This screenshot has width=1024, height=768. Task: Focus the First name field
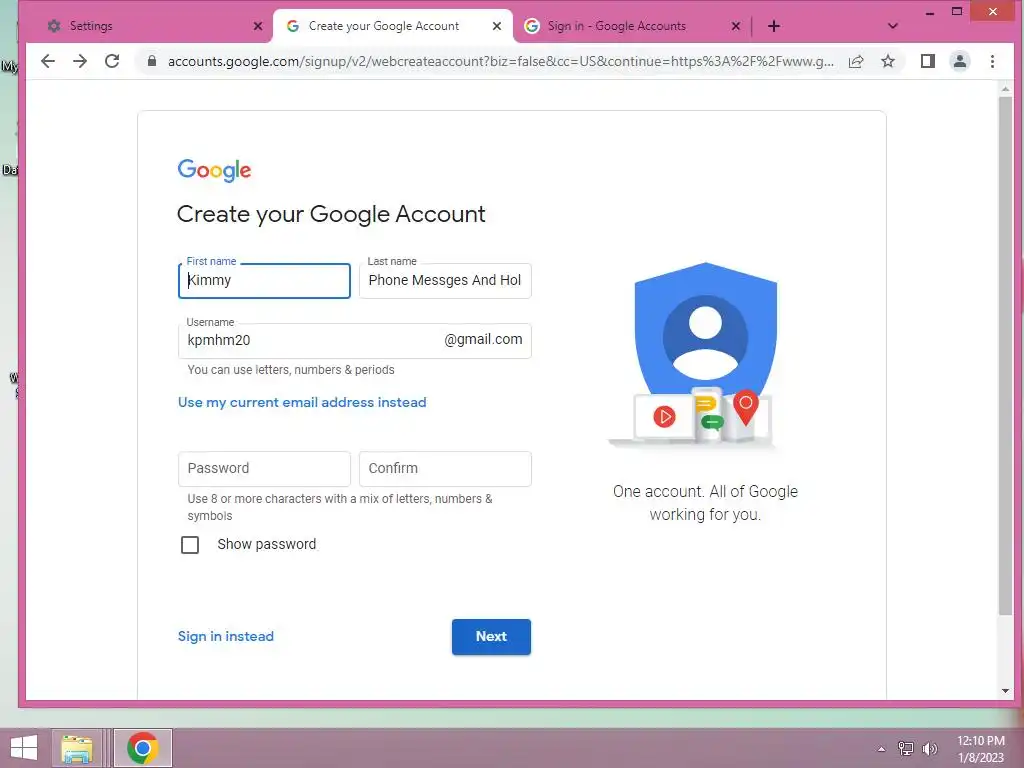click(264, 281)
